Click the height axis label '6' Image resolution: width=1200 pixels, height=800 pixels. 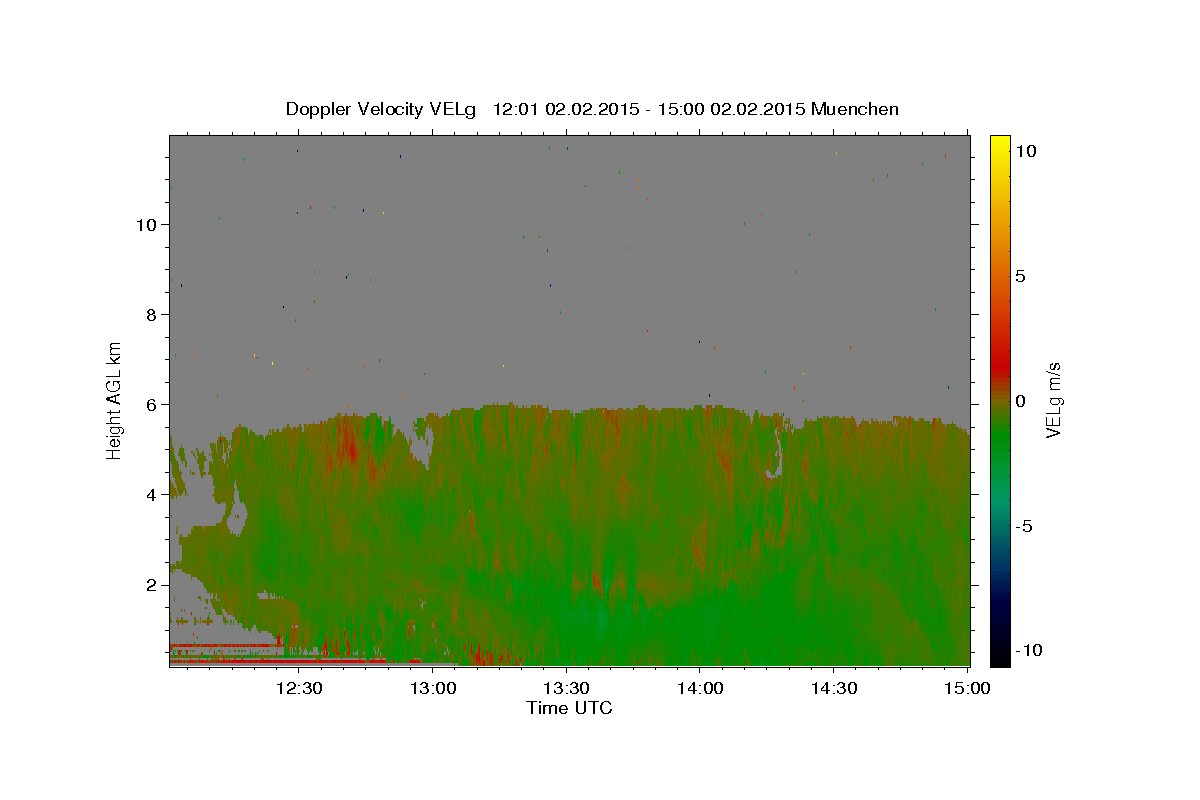152,405
